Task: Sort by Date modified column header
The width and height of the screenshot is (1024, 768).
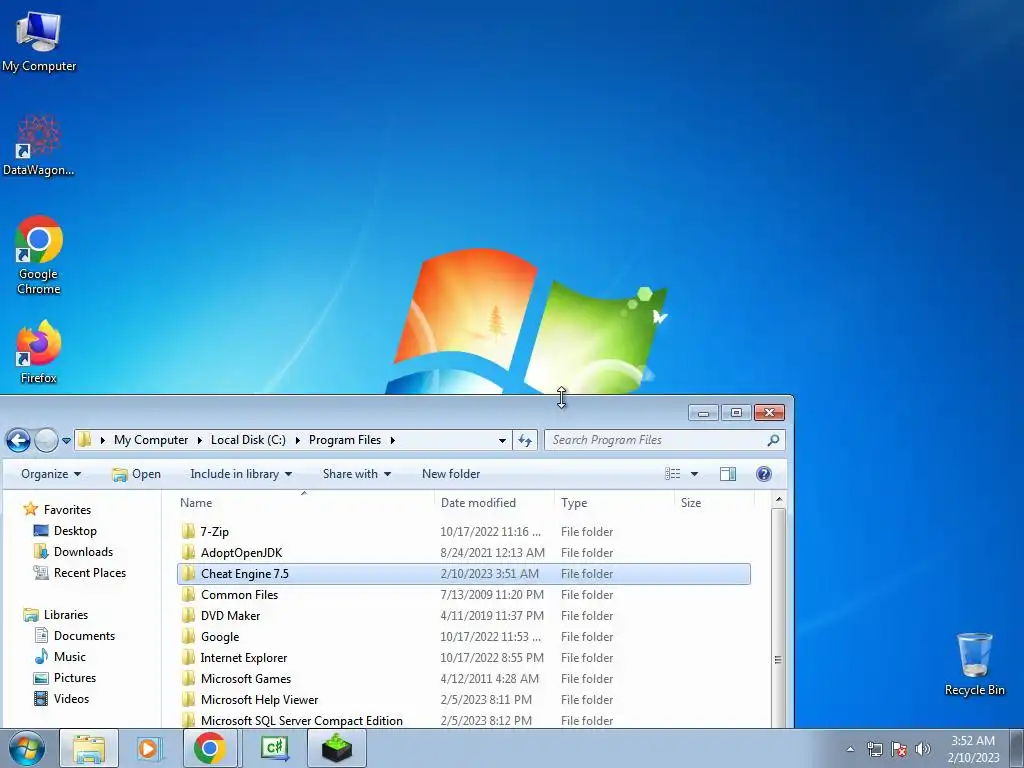Action: click(494, 503)
